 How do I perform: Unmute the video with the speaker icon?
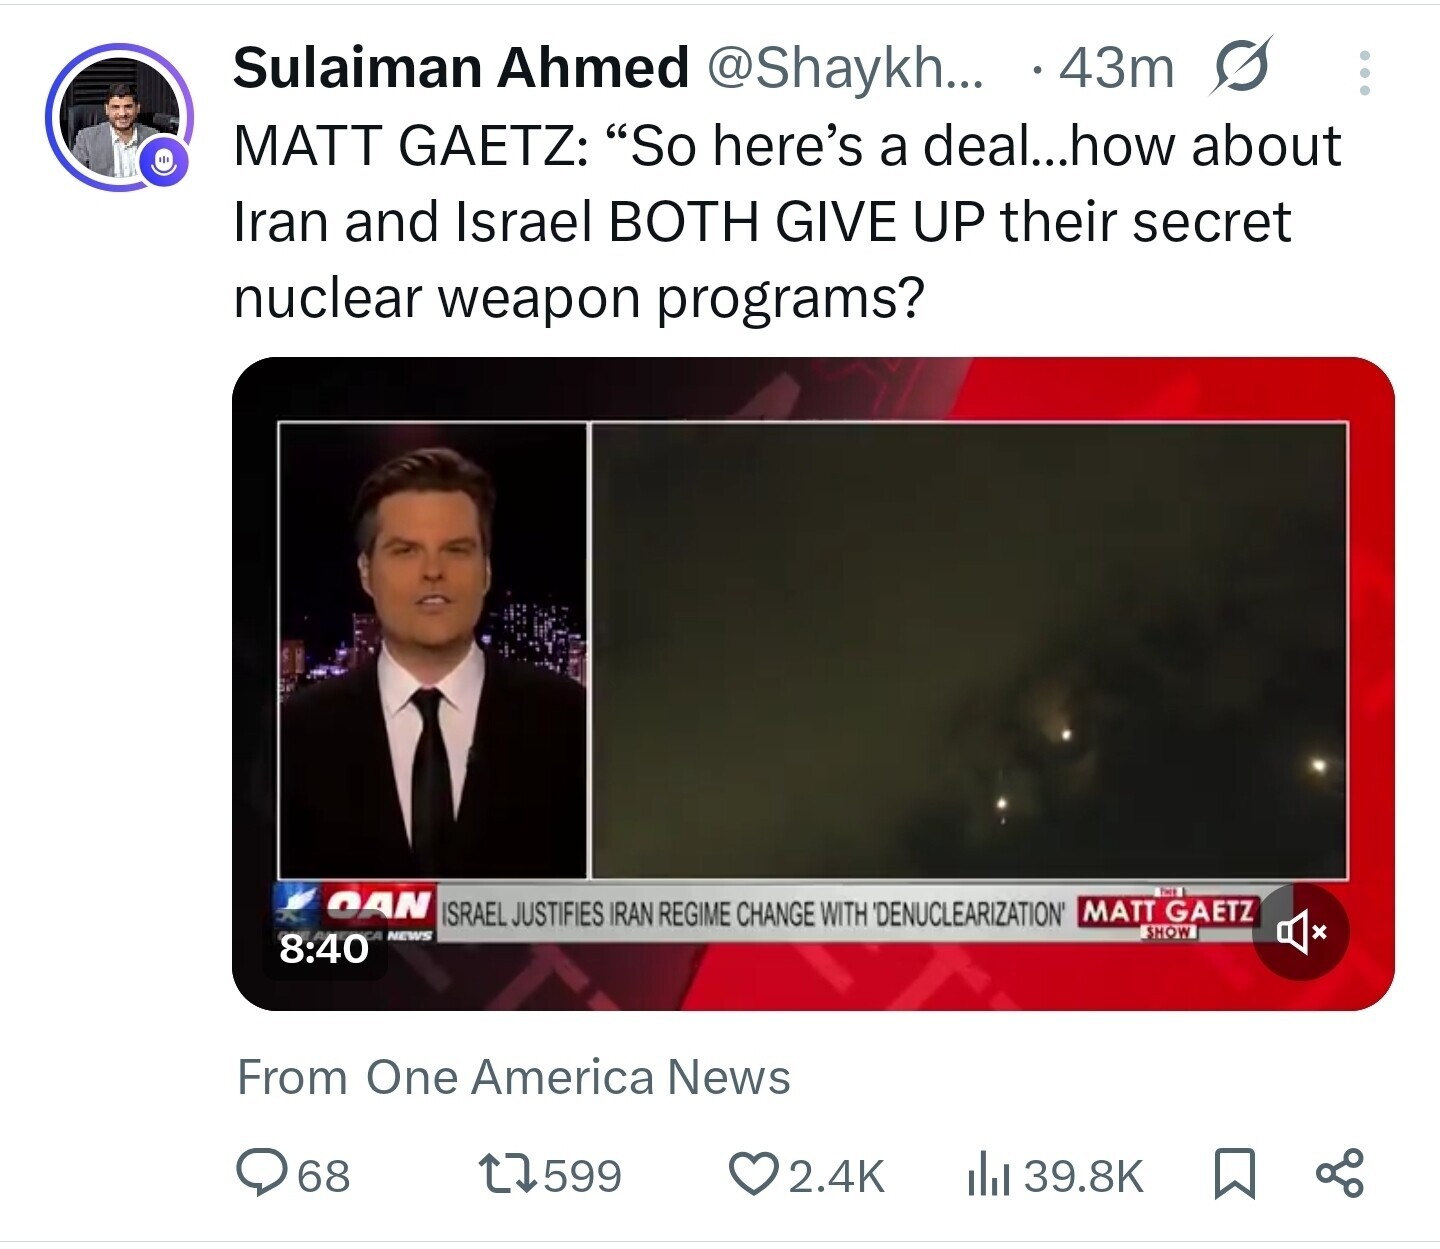(x=1301, y=932)
